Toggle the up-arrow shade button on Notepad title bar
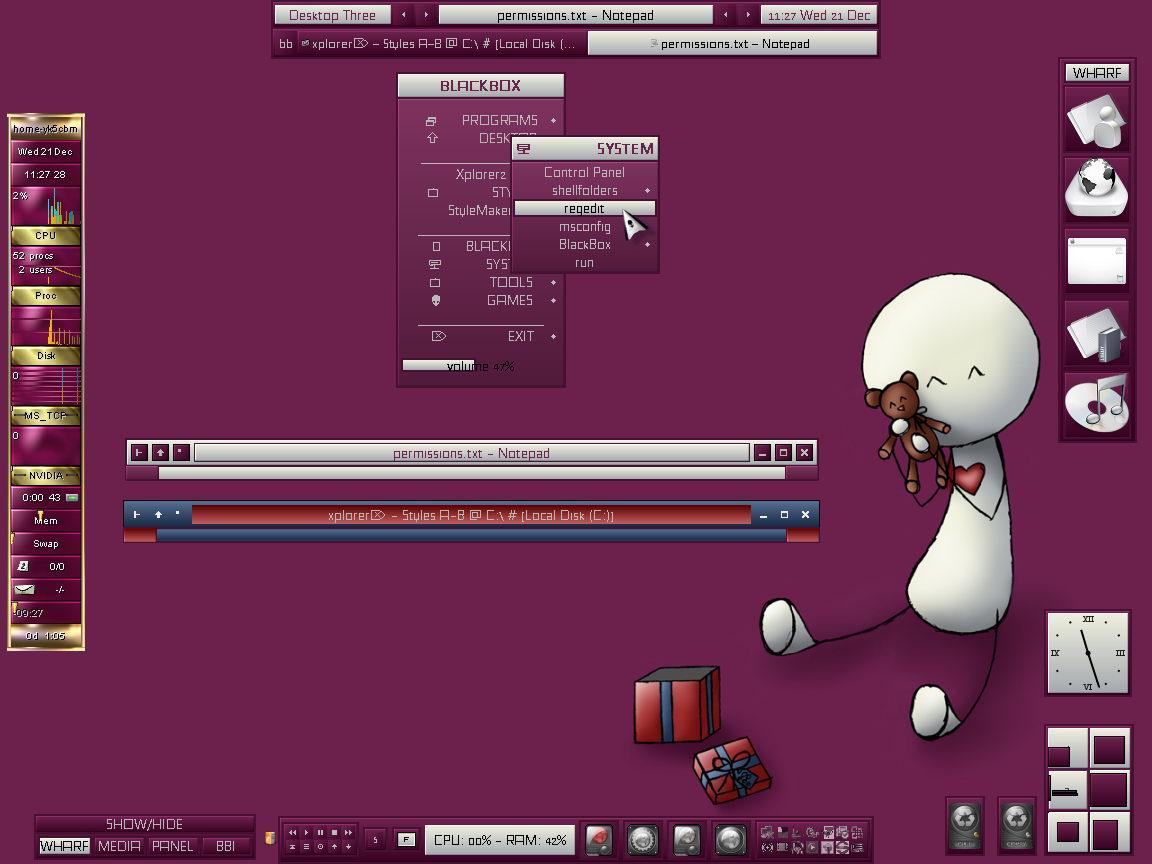This screenshot has height=864, width=1152. (160, 453)
